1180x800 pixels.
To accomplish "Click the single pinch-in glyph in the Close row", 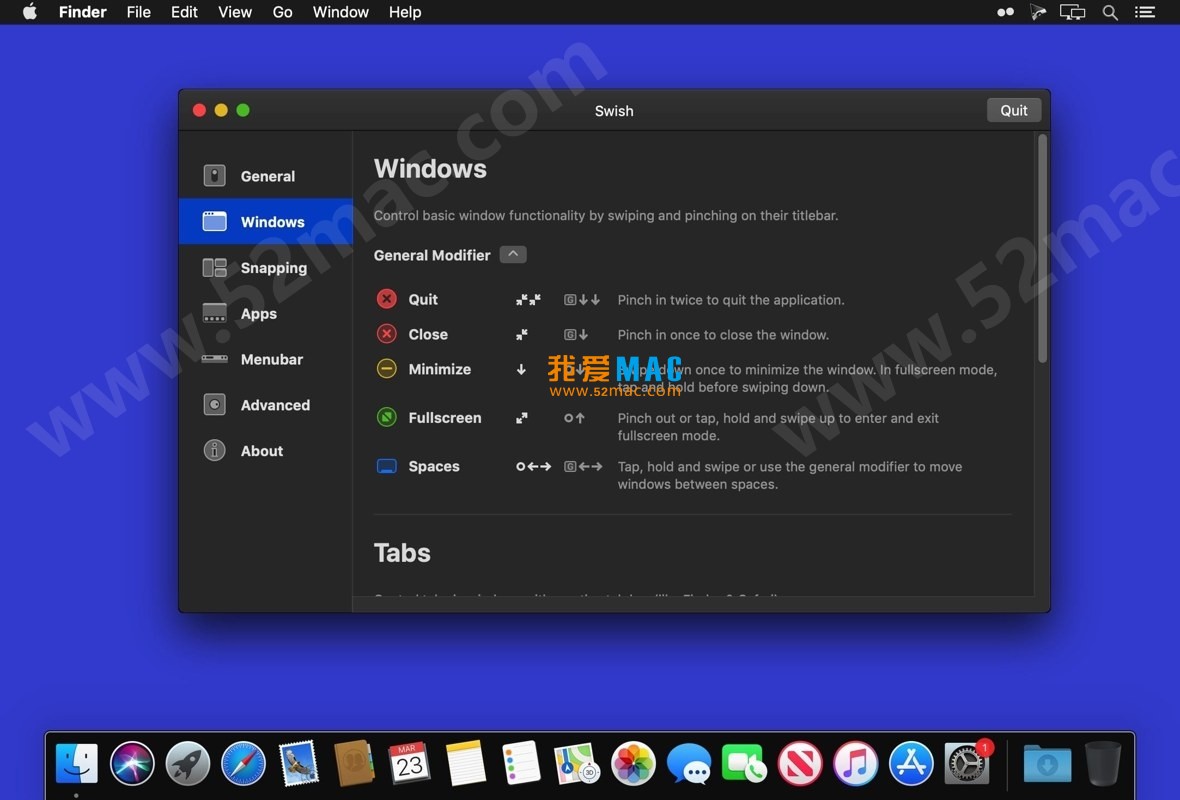I will 522,334.
